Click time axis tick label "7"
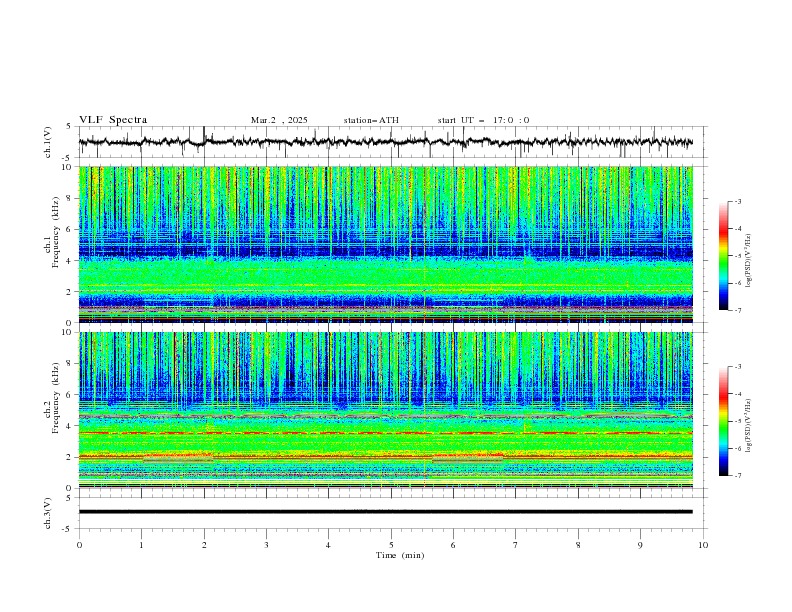 click(x=516, y=545)
